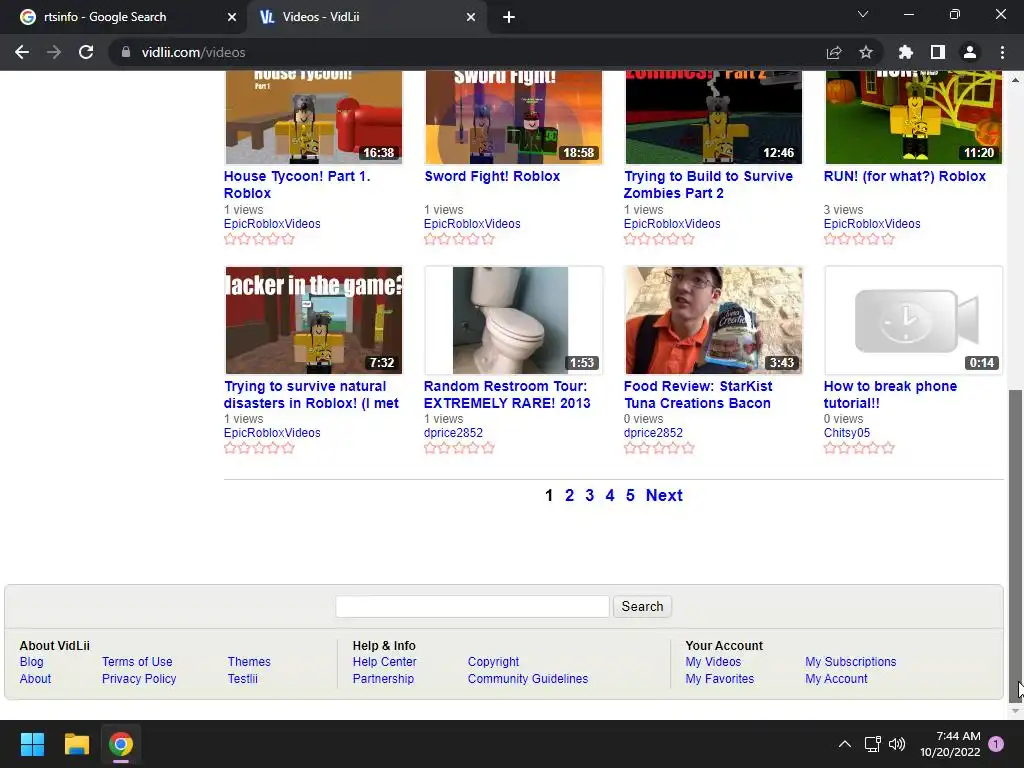The image size is (1024, 768).
Task: Click the scrollbar down arrow
Action: pyautogui.click(x=1015, y=711)
